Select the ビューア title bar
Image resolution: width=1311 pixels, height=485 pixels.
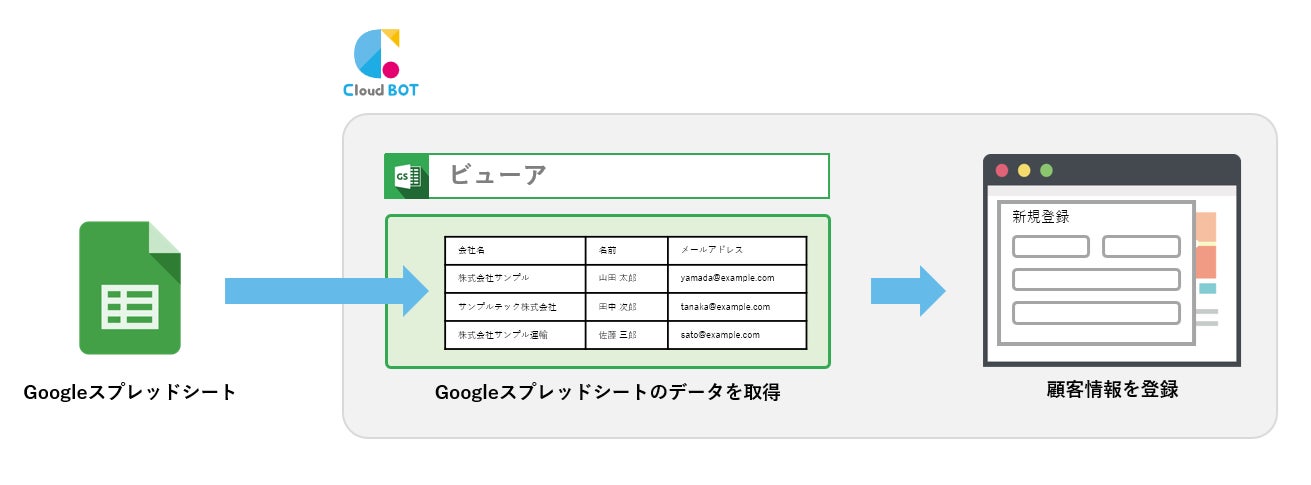pos(630,176)
